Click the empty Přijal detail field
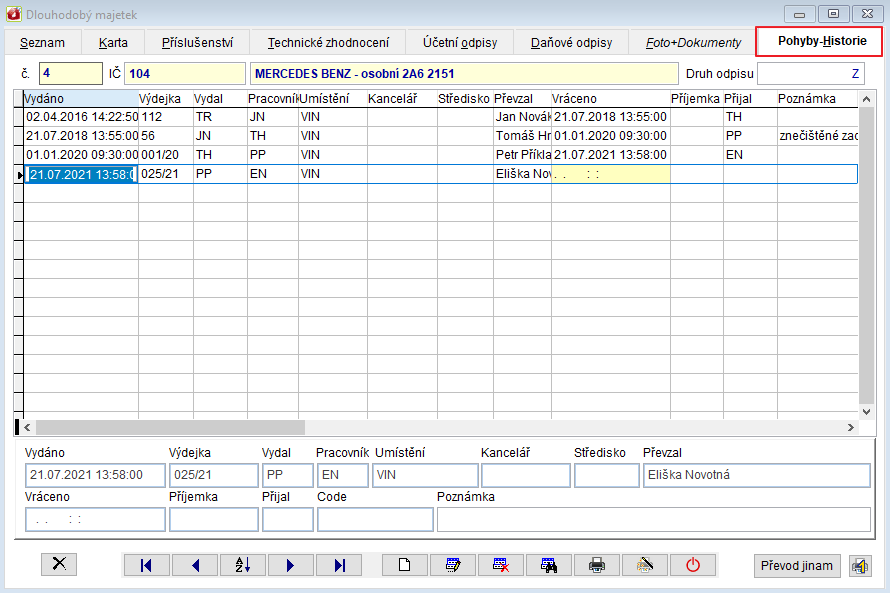The width and height of the screenshot is (890, 593). click(288, 519)
